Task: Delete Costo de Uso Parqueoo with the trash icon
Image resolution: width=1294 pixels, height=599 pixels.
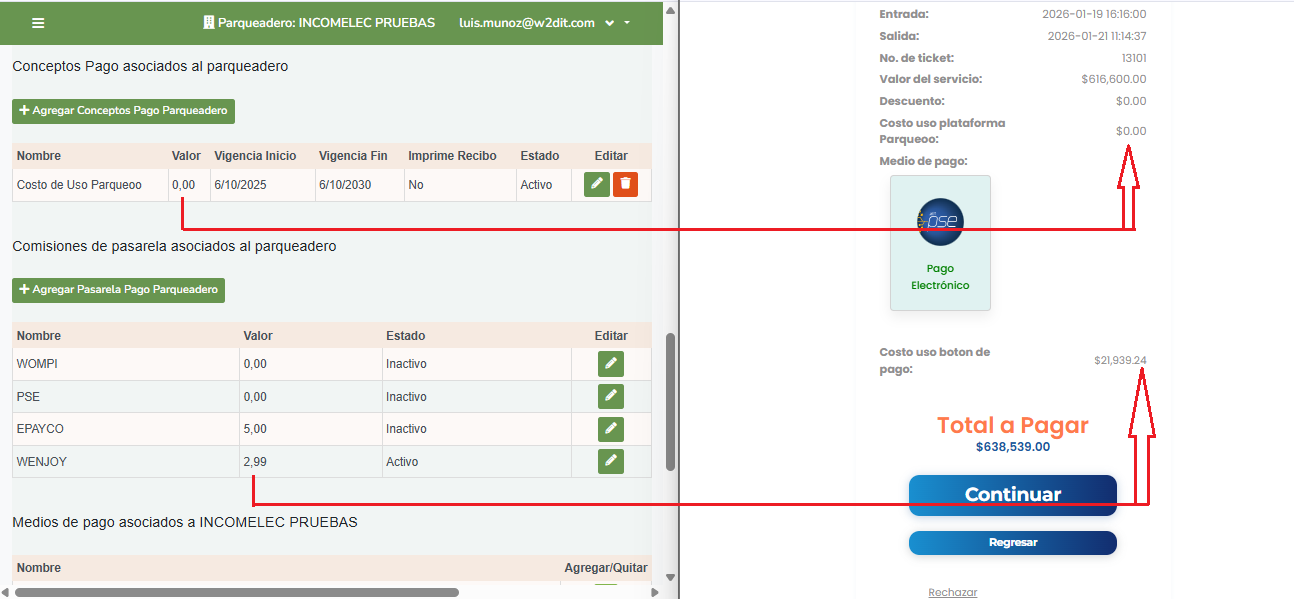Action: click(x=625, y=184)
